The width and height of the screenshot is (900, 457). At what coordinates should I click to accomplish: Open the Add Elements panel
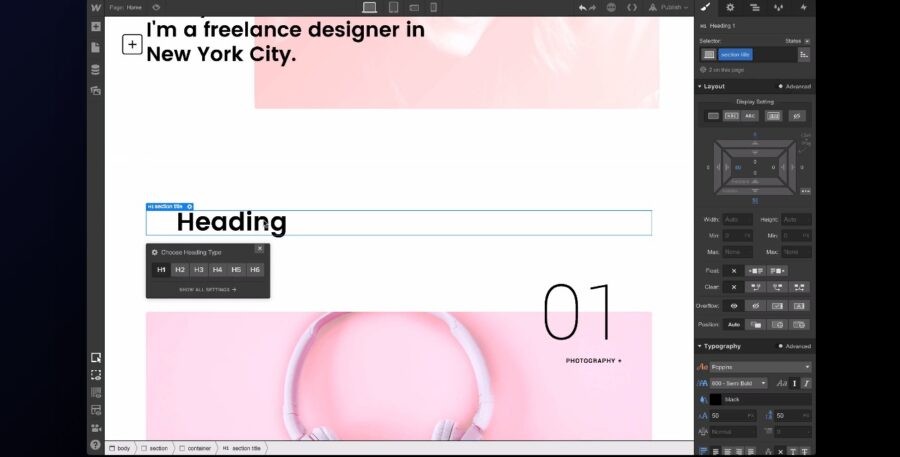[x=96, y=26]
